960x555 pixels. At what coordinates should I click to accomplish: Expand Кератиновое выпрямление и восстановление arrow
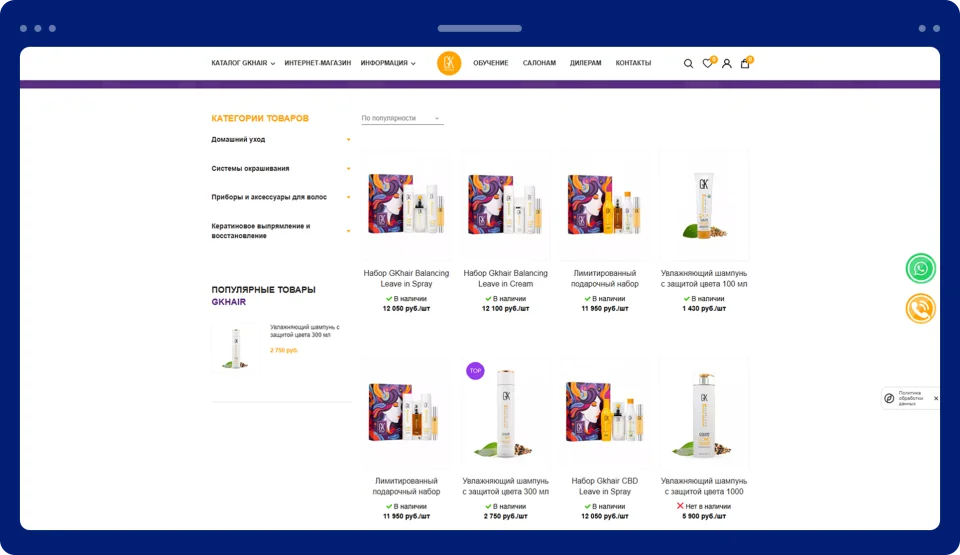point(348,231)
